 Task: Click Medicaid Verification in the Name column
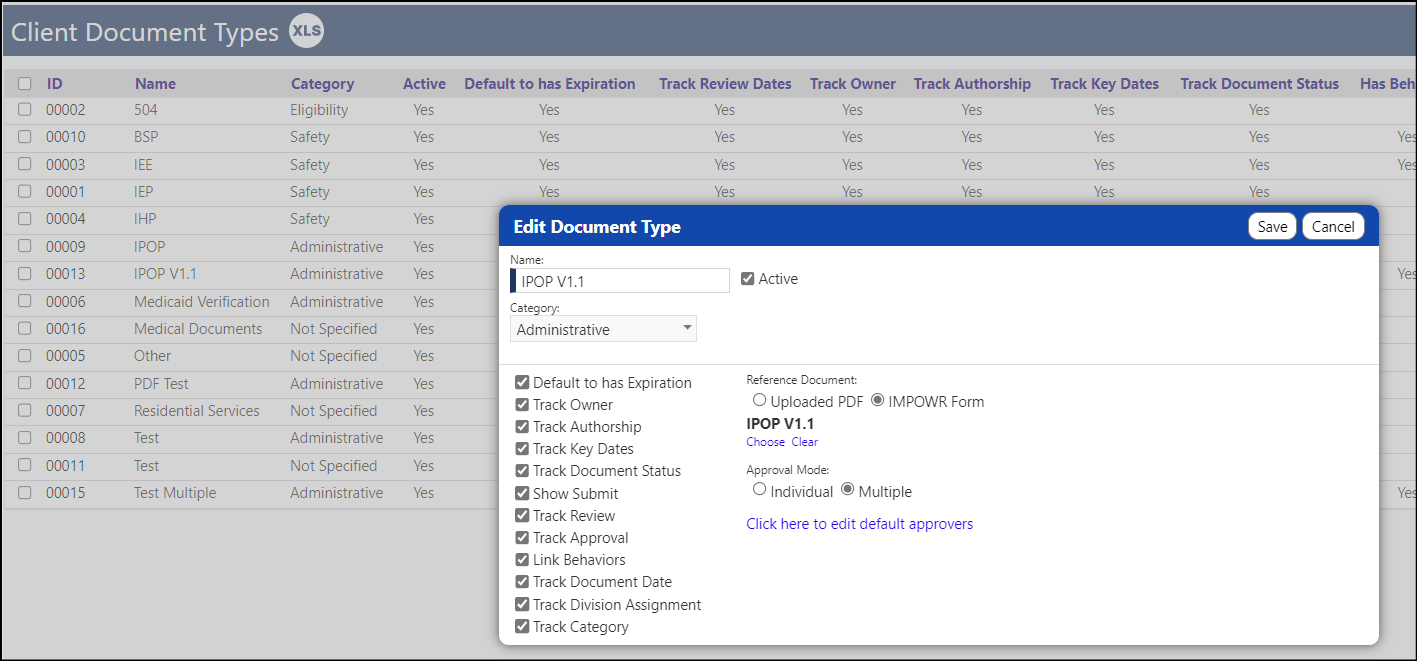coord(202,301)
